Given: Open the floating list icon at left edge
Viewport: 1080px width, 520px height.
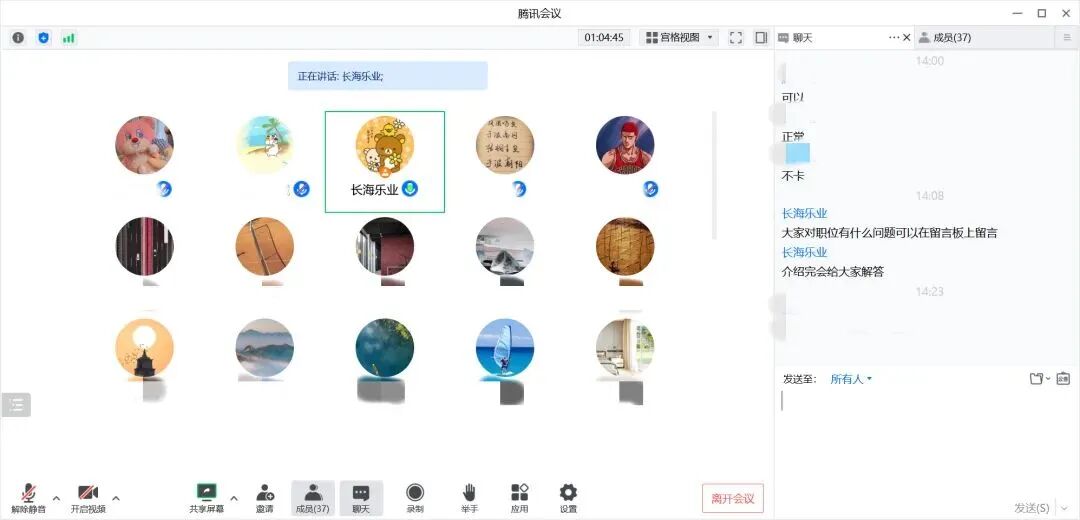Looking at the screenshot, I should coord(16,405).
